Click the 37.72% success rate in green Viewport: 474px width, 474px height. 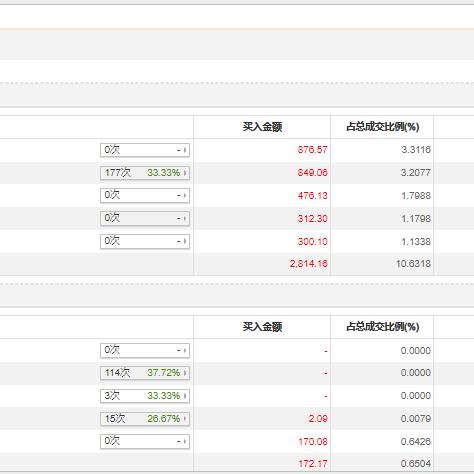[x=164, y=373]
